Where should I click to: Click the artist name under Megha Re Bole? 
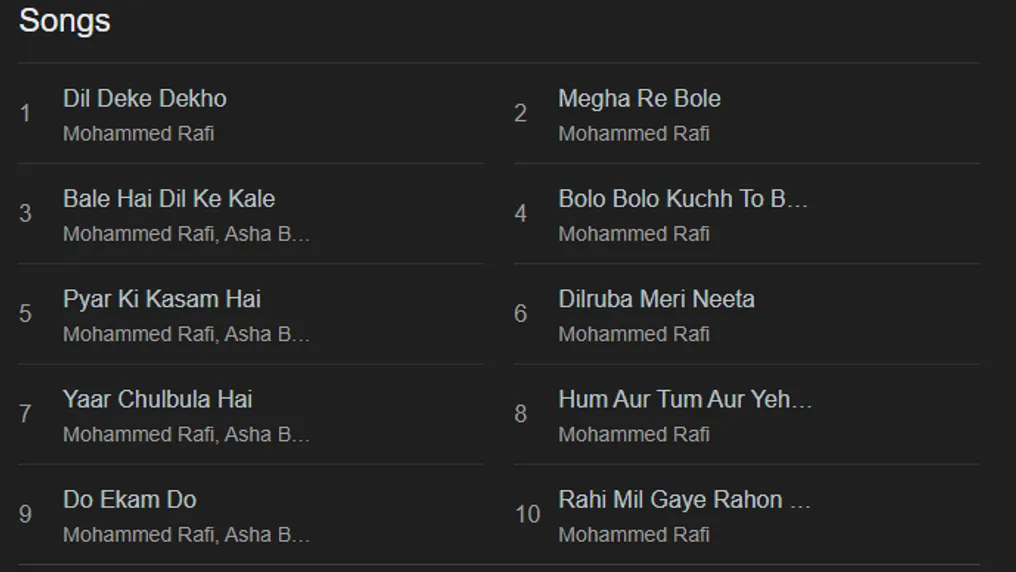[634, 134]
